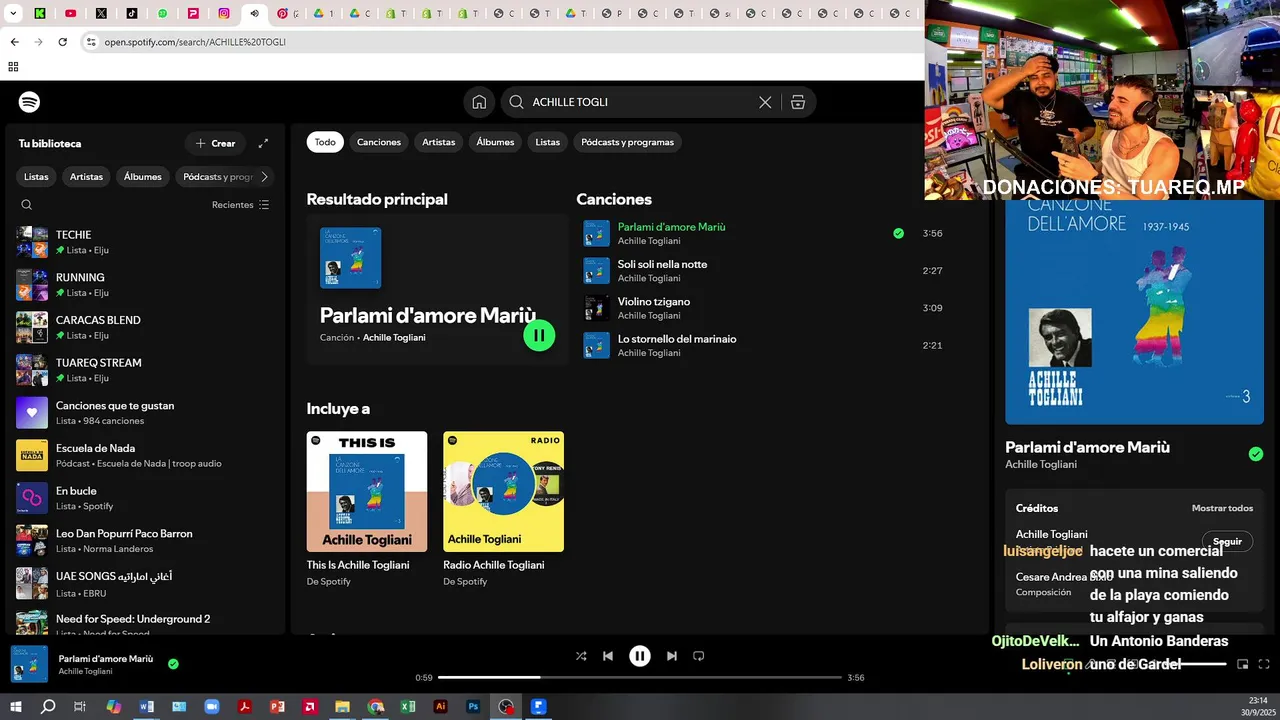
Task: Switch to the TikTok browser tab
Action: click(132, 14)
